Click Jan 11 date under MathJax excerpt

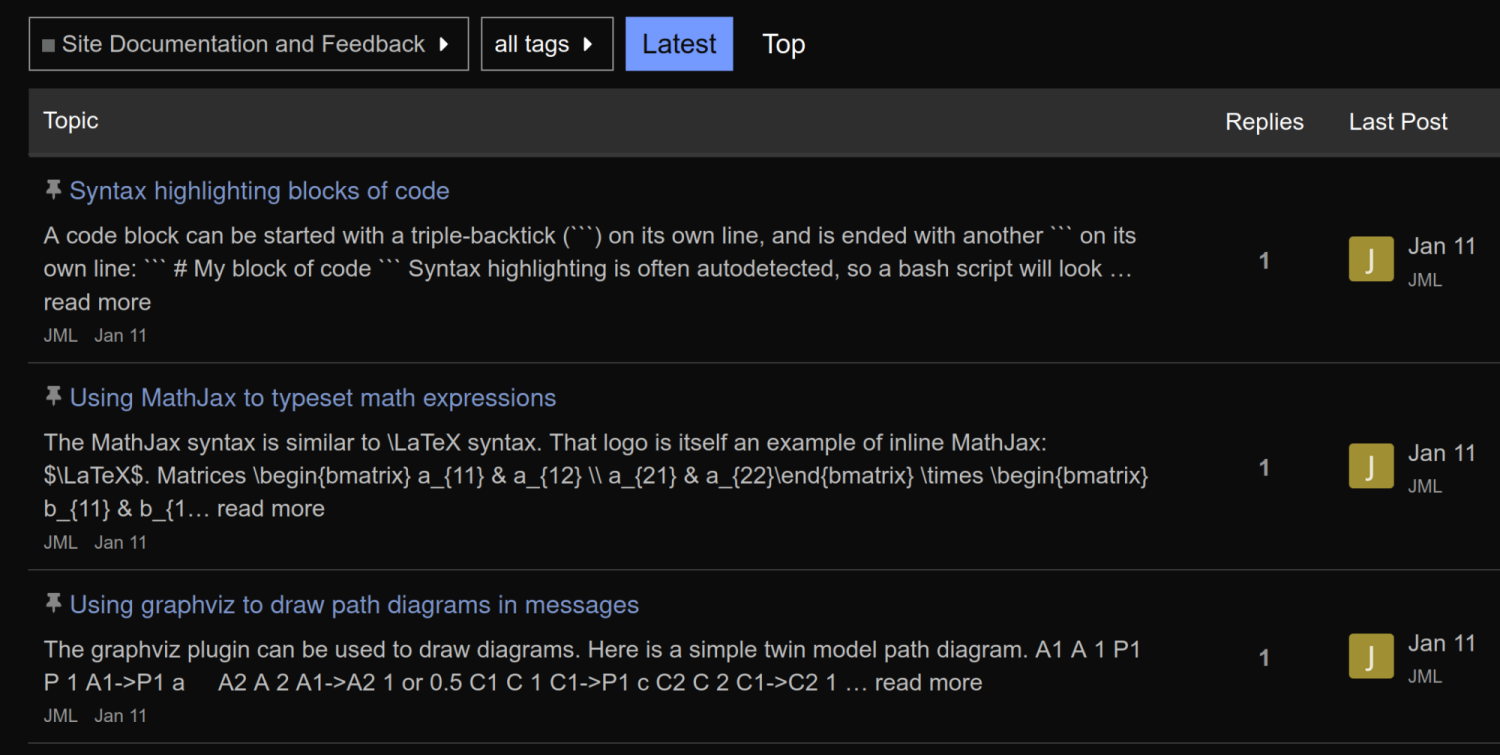click(x=120, y=543)
